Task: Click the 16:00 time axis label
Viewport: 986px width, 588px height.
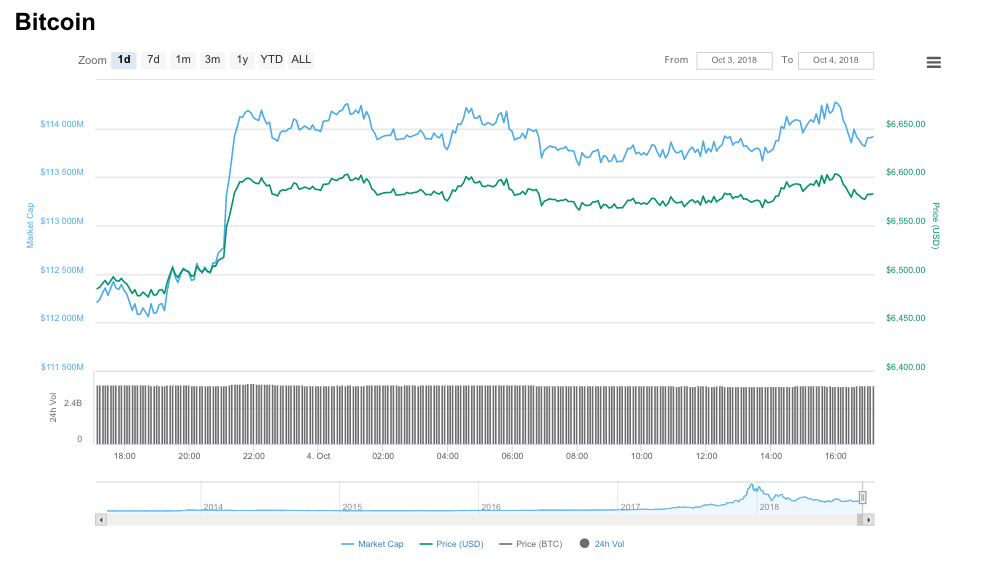Action: click(836, 456)
